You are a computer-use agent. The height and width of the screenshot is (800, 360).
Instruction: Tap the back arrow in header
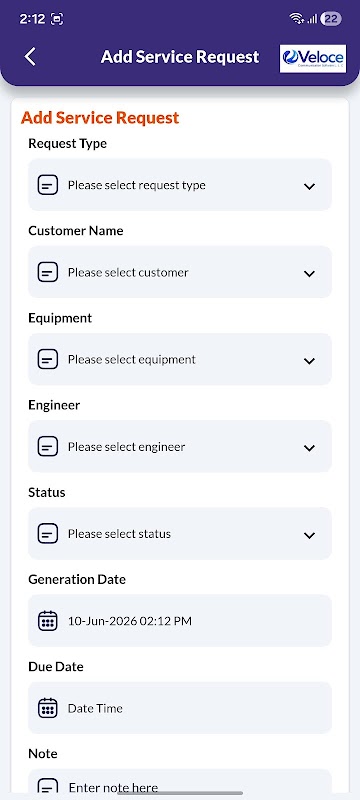click(x=30, y=57)
